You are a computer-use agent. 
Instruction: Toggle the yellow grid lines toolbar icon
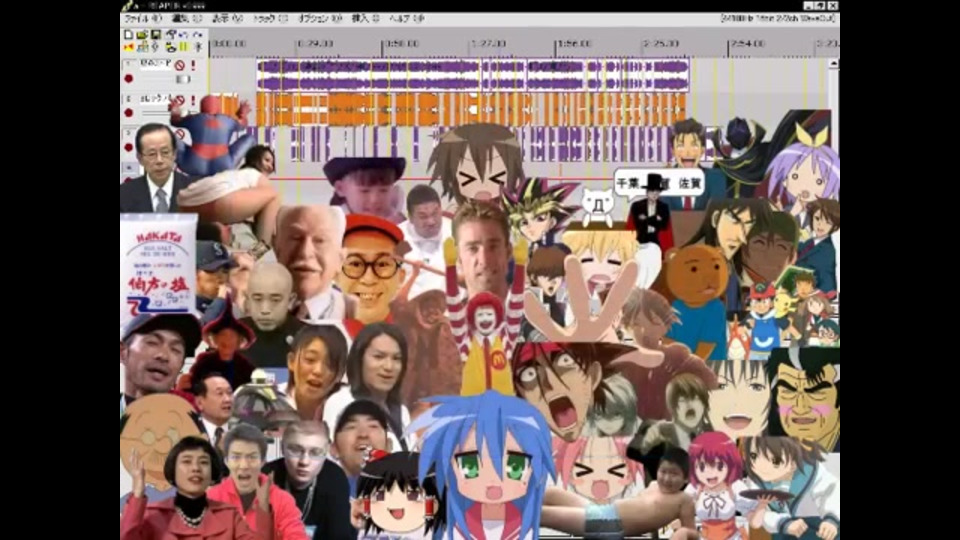[x=184, y=47]
